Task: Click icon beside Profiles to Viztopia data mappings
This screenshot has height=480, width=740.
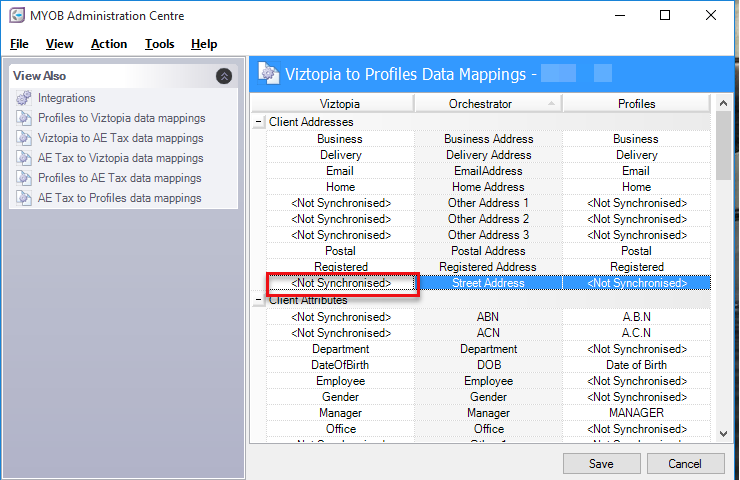Action: pyautogui.click(x=24, y=118)
